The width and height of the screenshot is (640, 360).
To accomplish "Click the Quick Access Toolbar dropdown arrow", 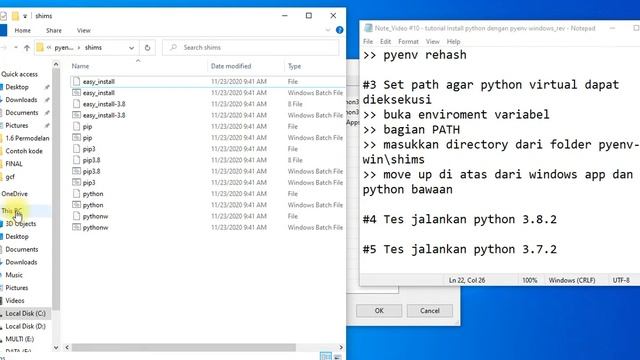I will pos(25,16).
